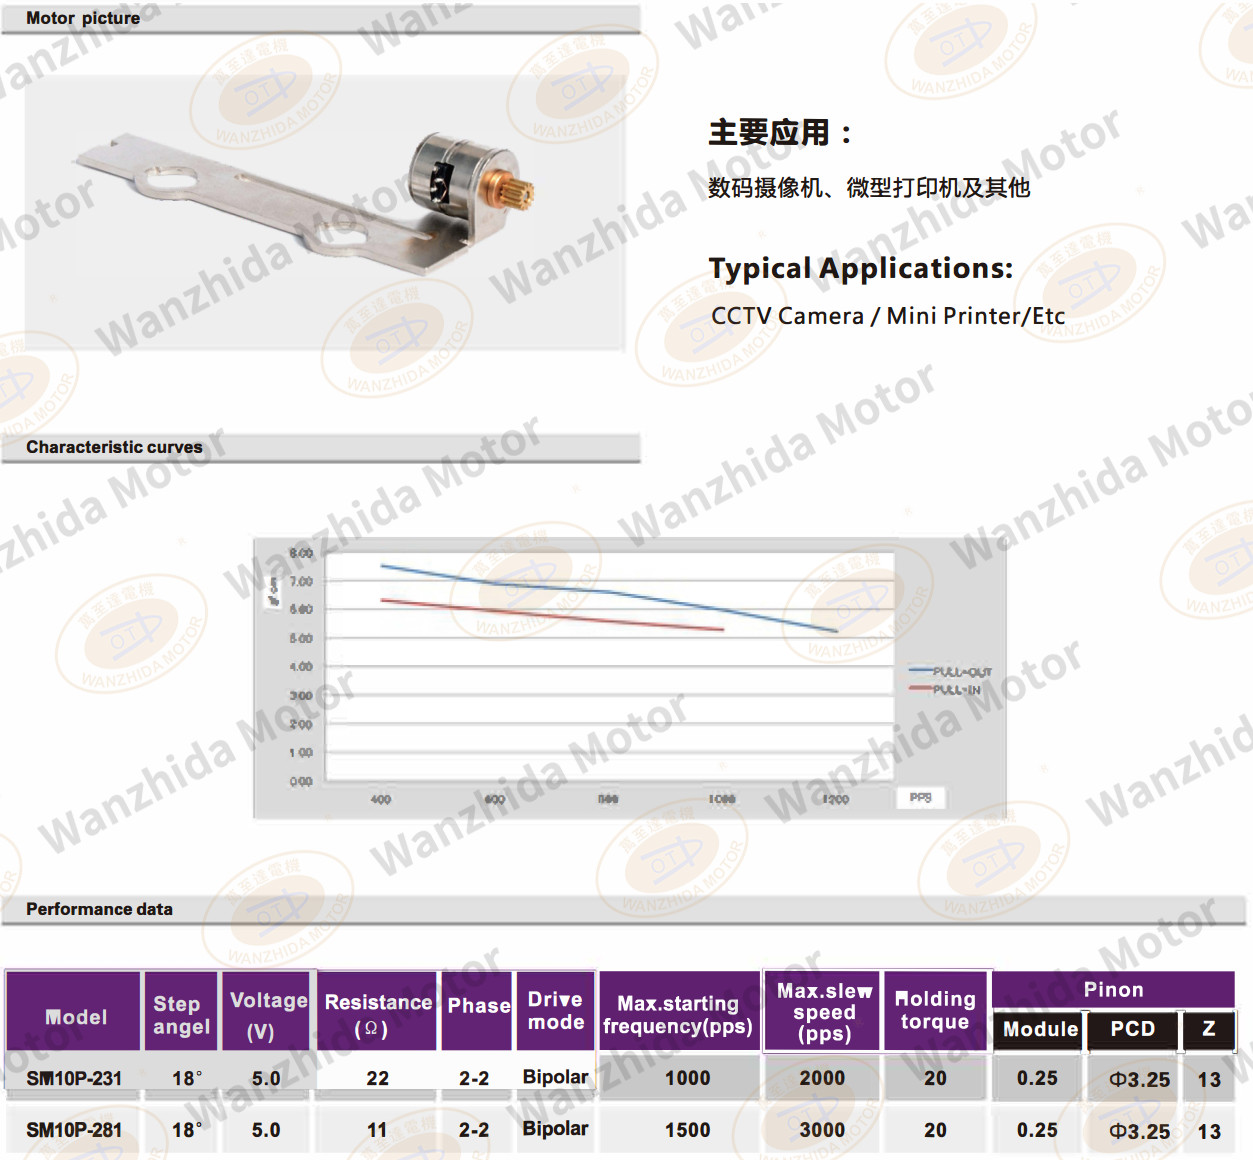Viewport: 1253px width, 1160px height.
Task: Click Φ3.25 PCD in SM10P-281 row
Action: tap(1139, 1132)
